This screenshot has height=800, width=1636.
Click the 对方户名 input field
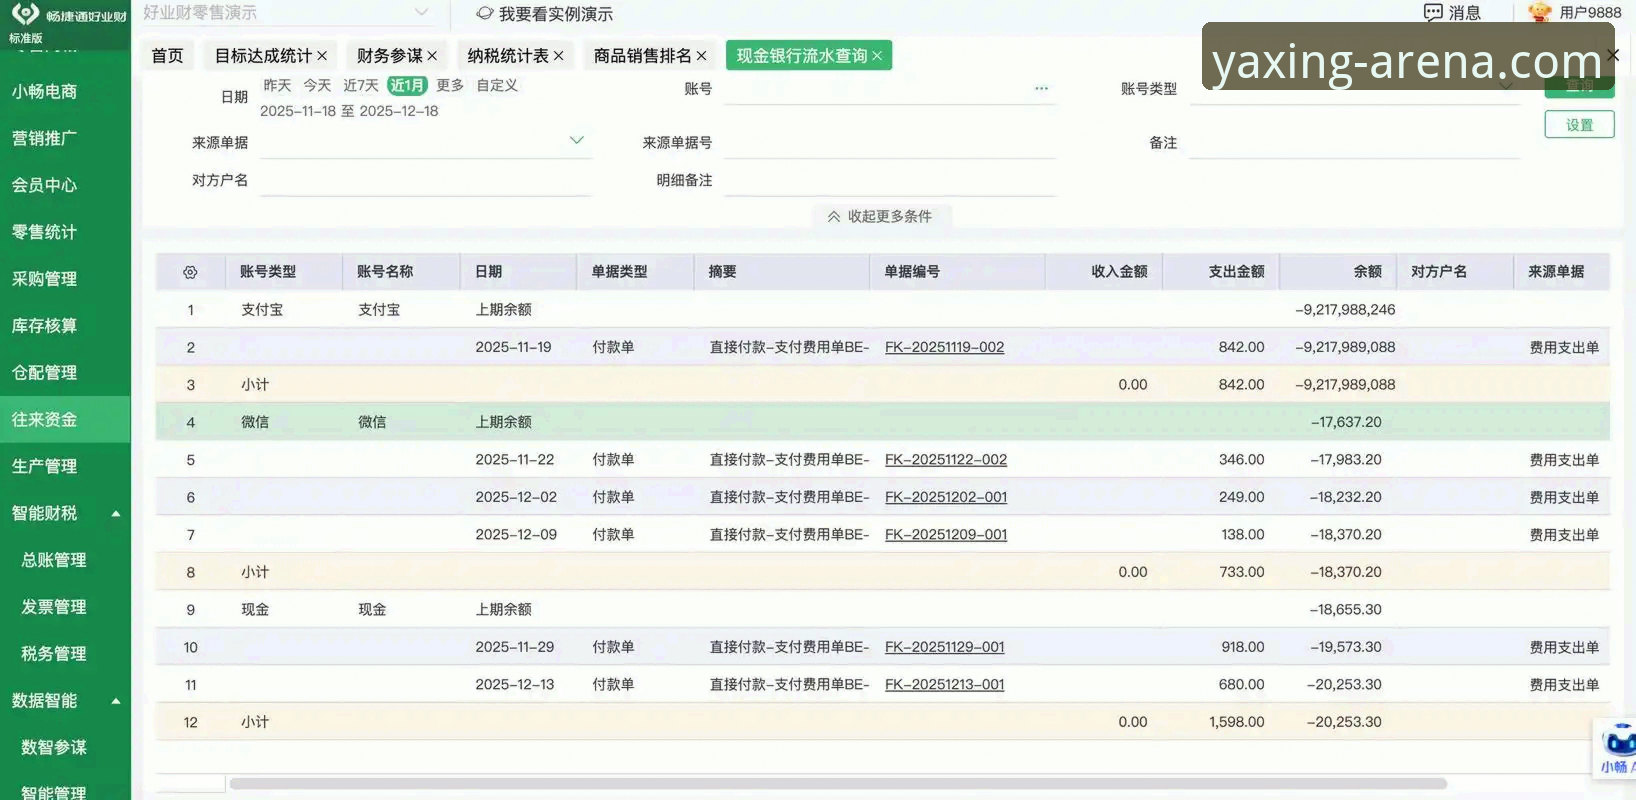(x=425, y=181)
